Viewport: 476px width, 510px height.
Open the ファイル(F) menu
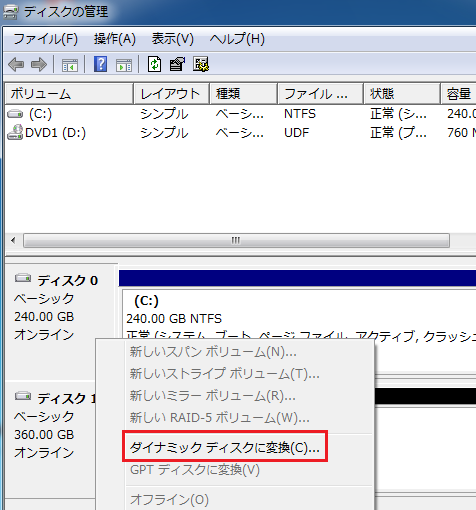[46, 39]
